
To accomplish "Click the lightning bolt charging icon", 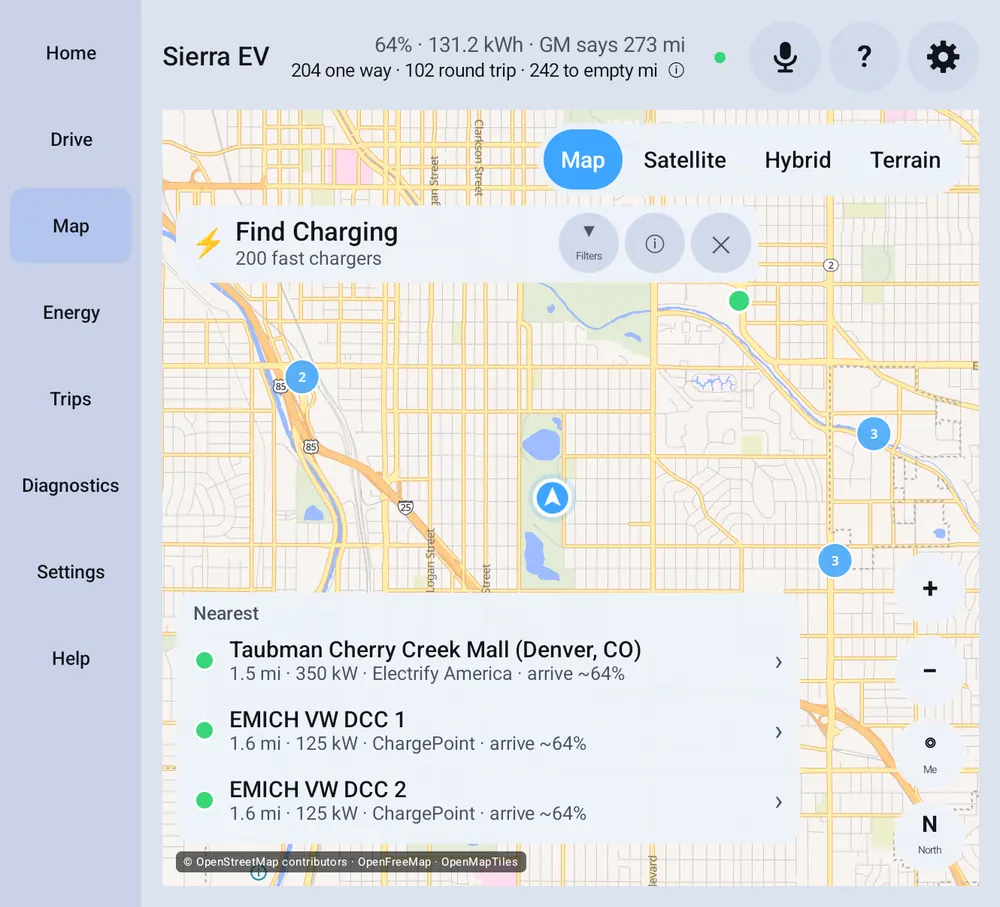I will [208, 244].
